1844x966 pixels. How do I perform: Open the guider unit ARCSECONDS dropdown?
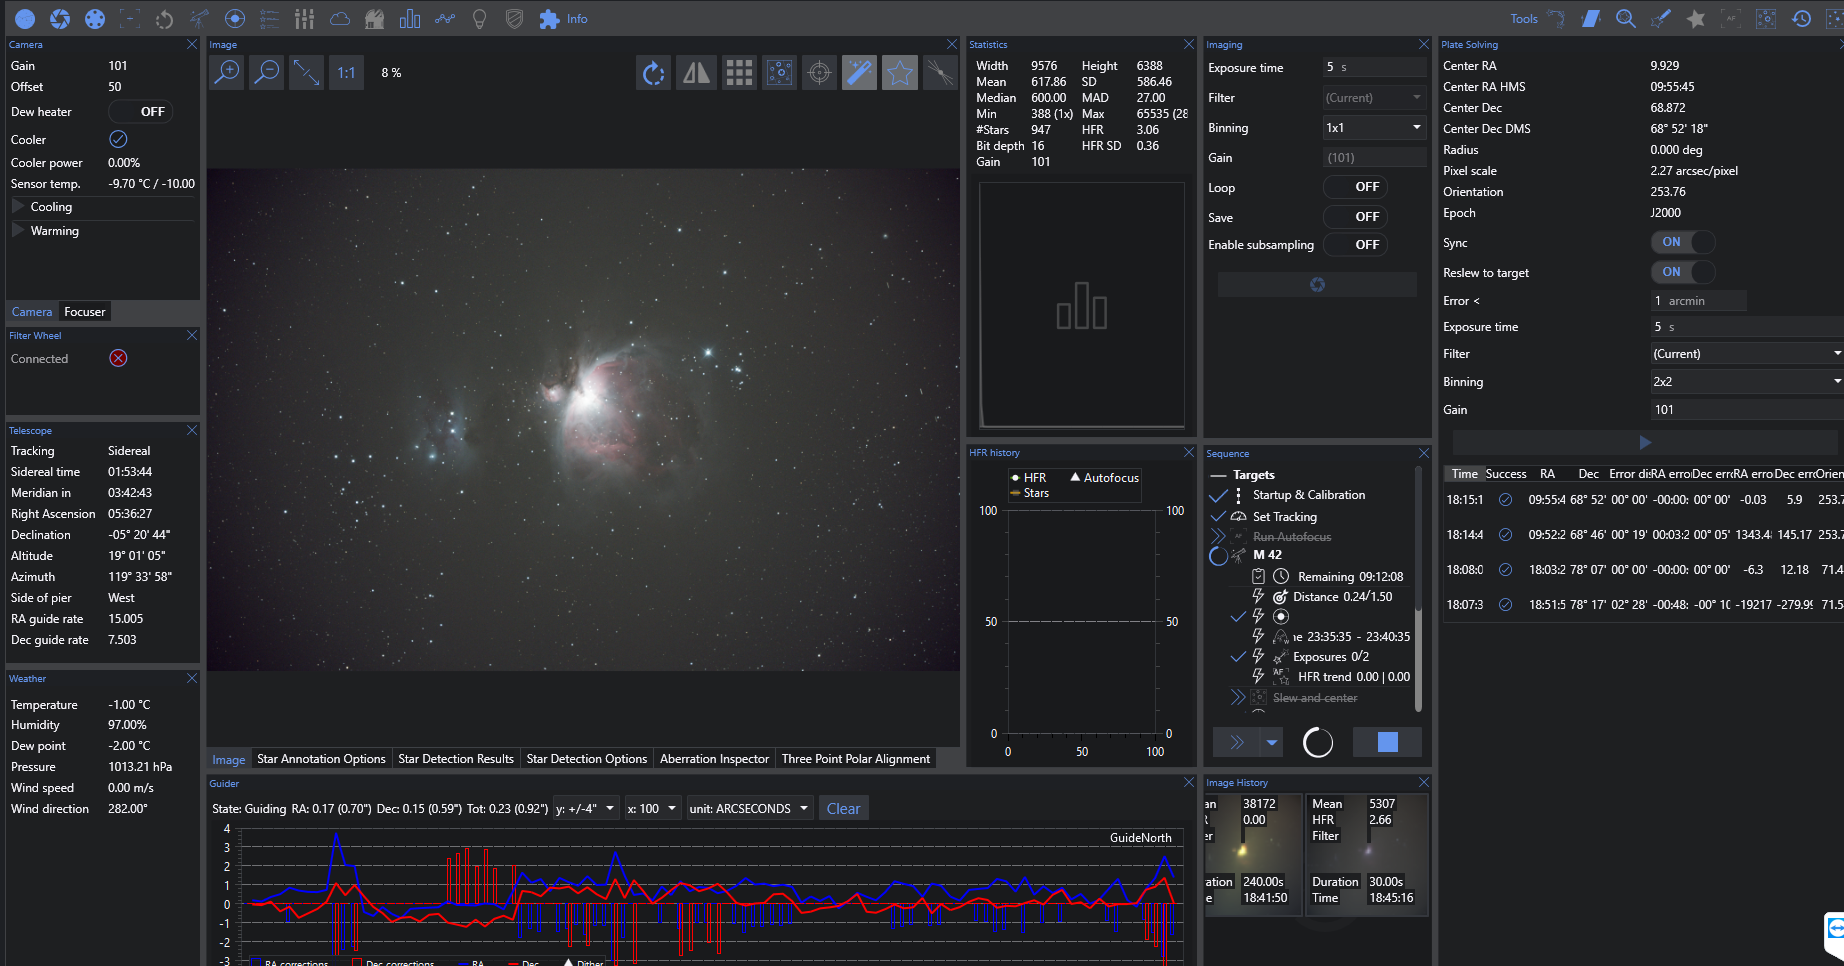click(x=749, y=809)
